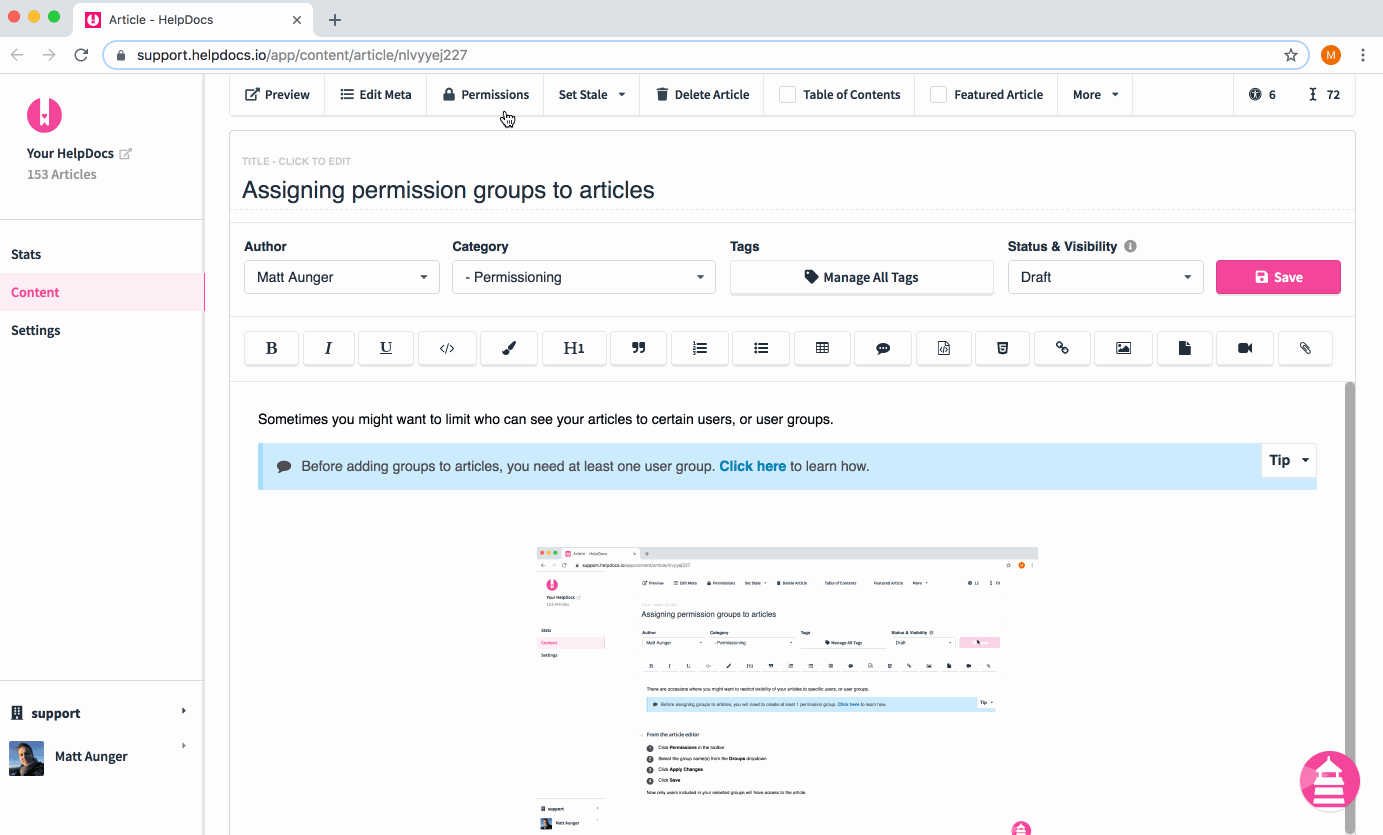The height and width of the screenshot is (835, 1383).
Task: Apply underline formatting in editor toolbar
Action: [386, 348]
